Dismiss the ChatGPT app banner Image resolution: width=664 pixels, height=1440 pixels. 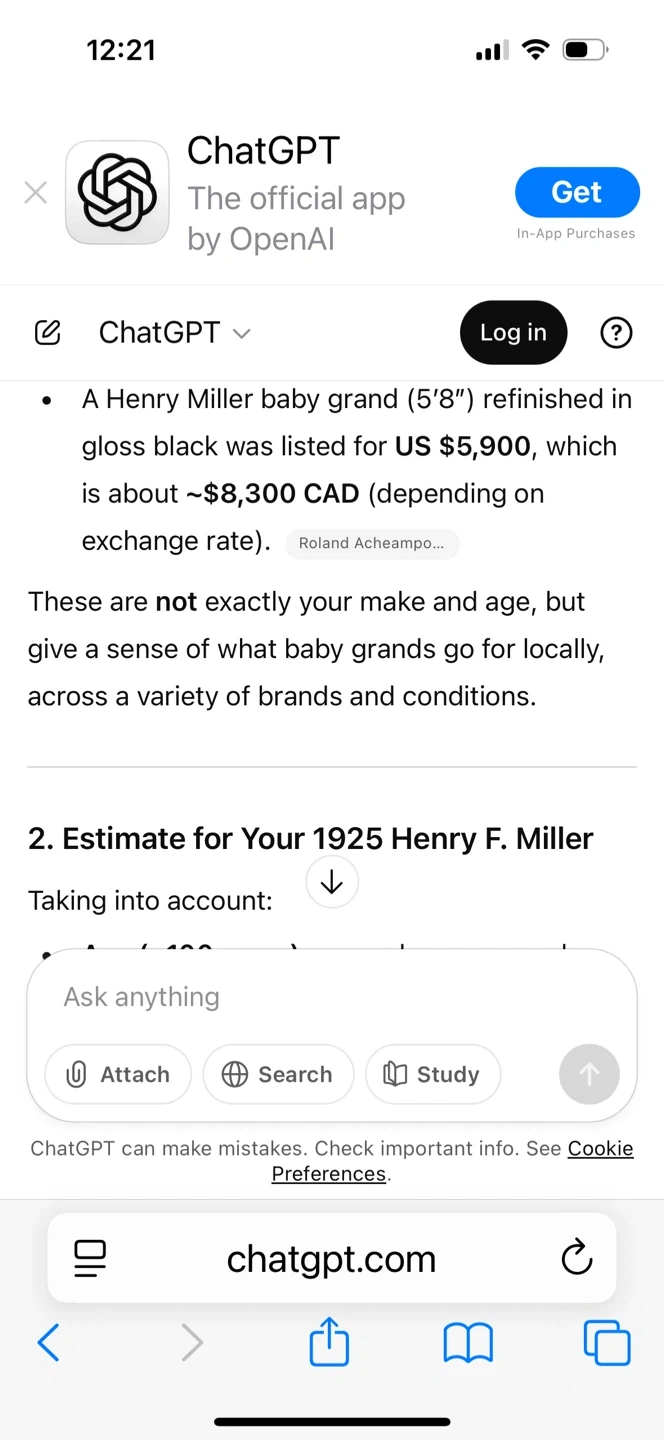tap(36, 193)
